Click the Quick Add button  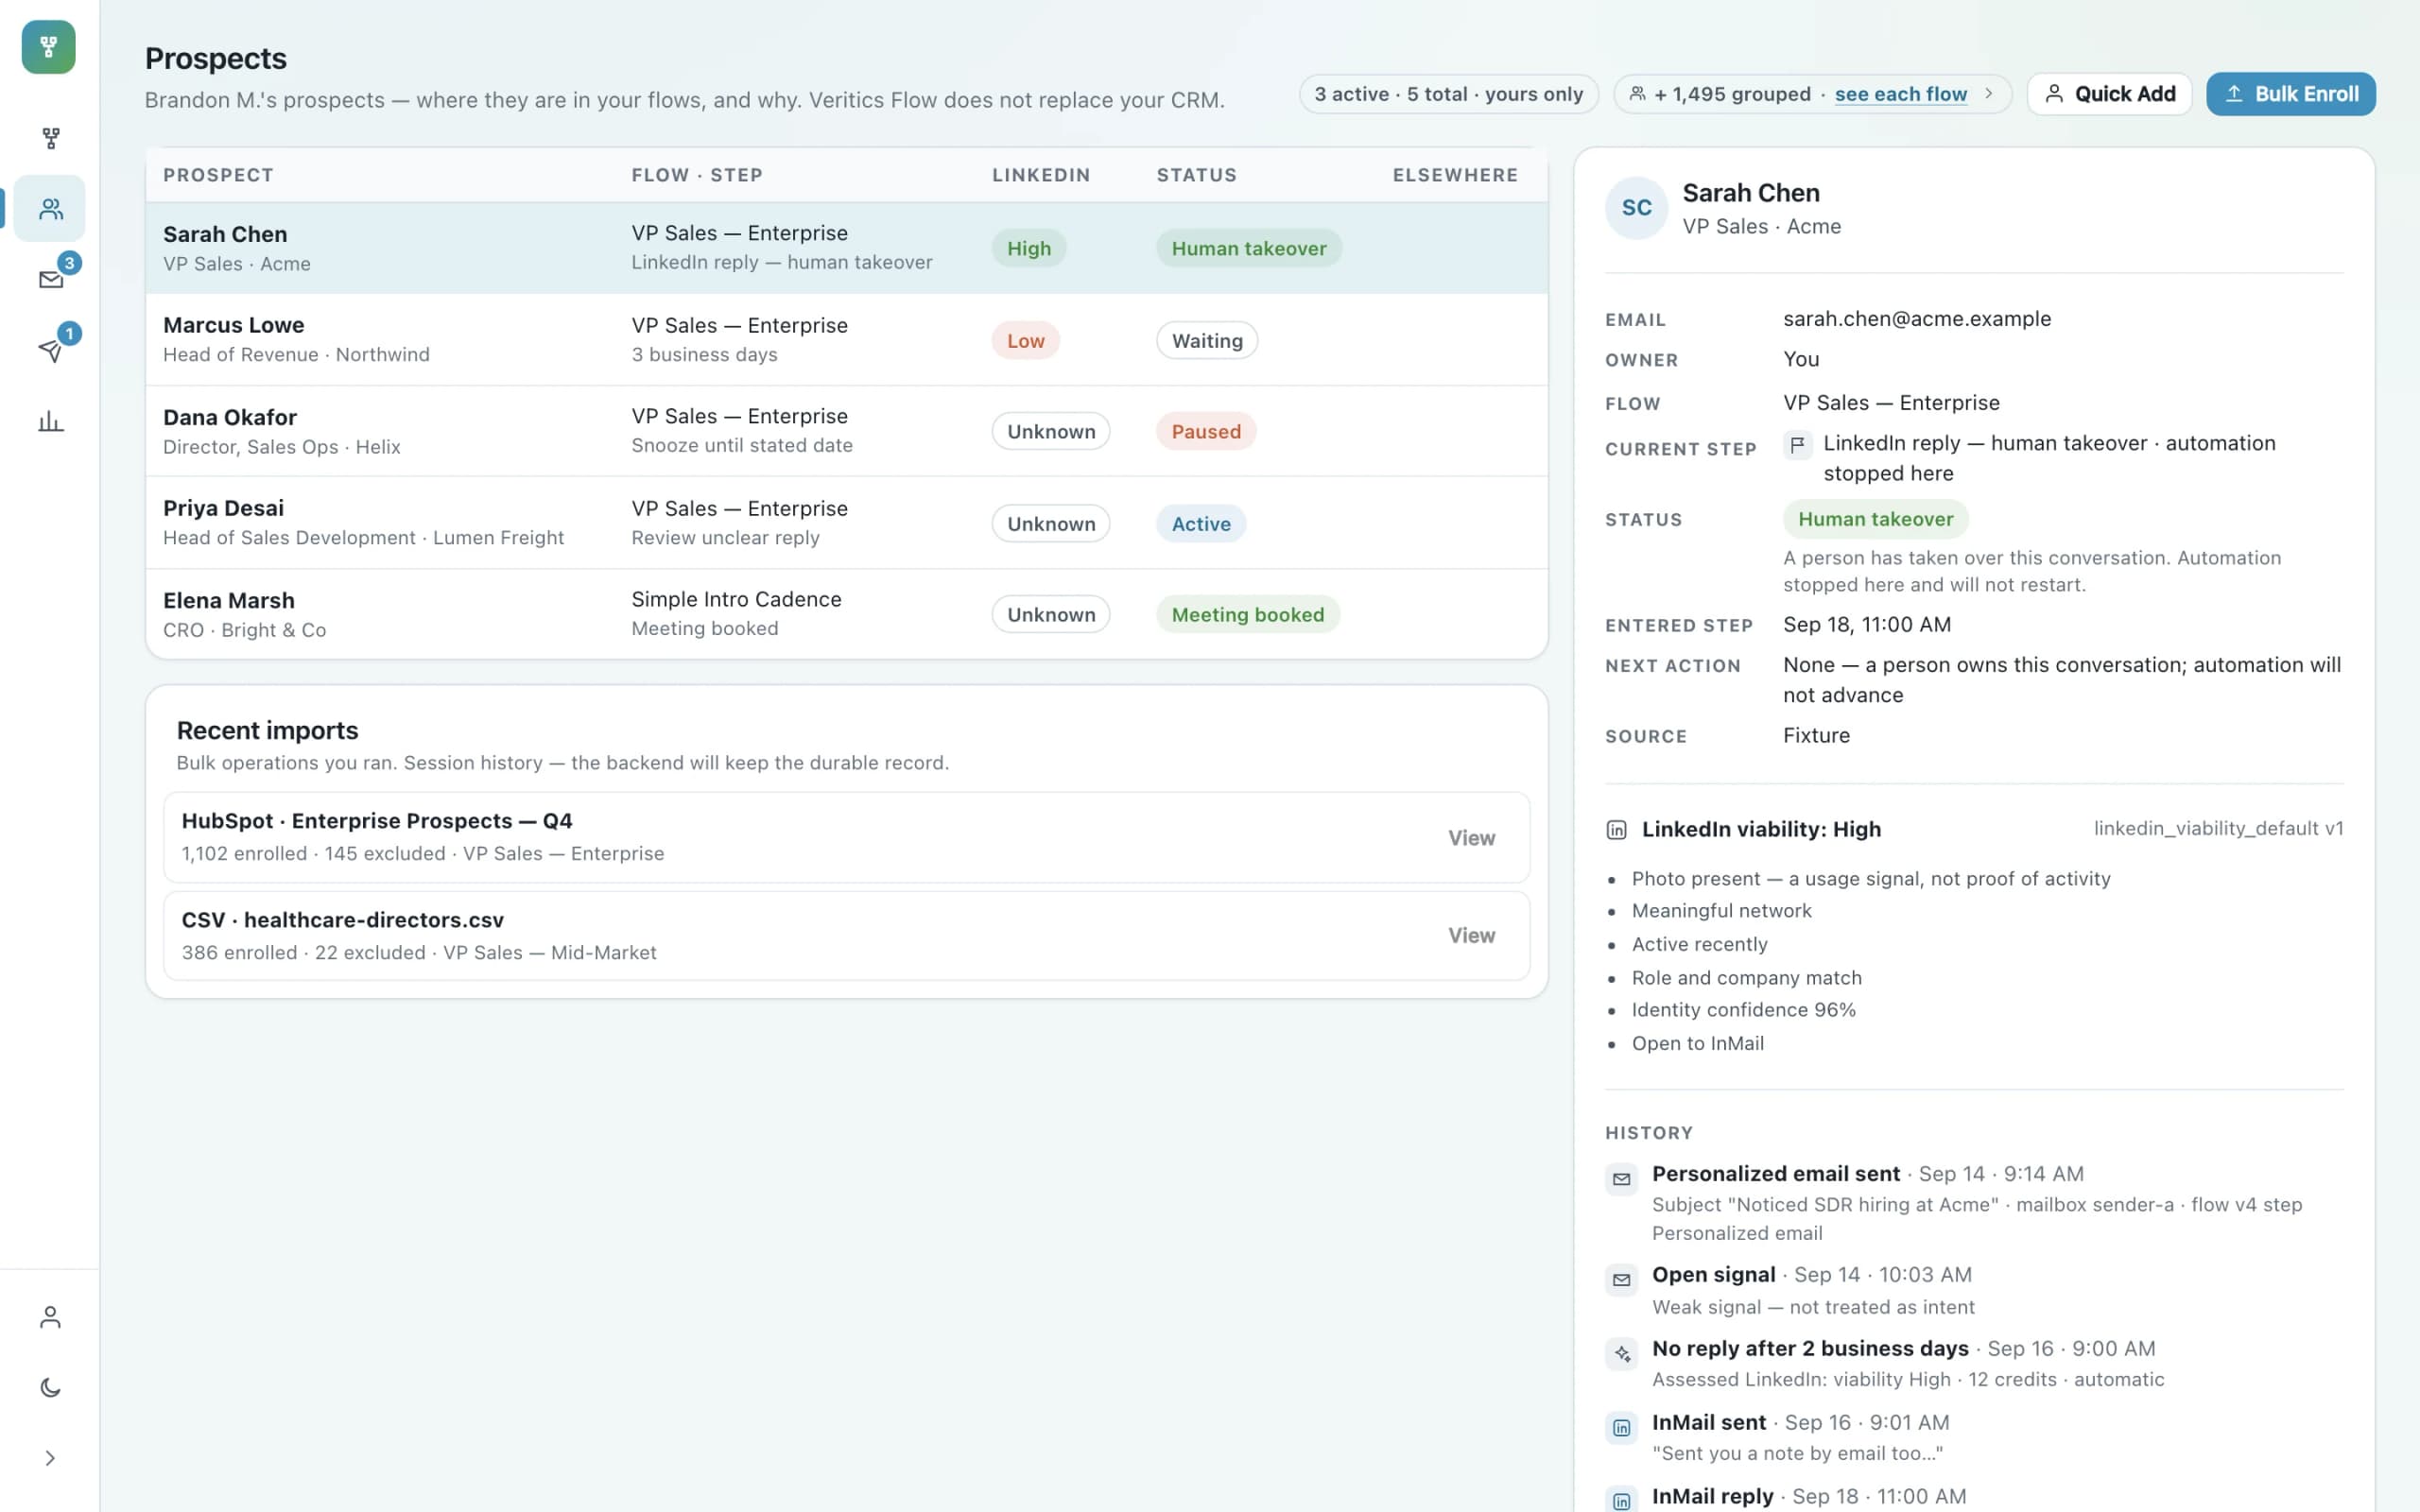(x=2109, y=94)
